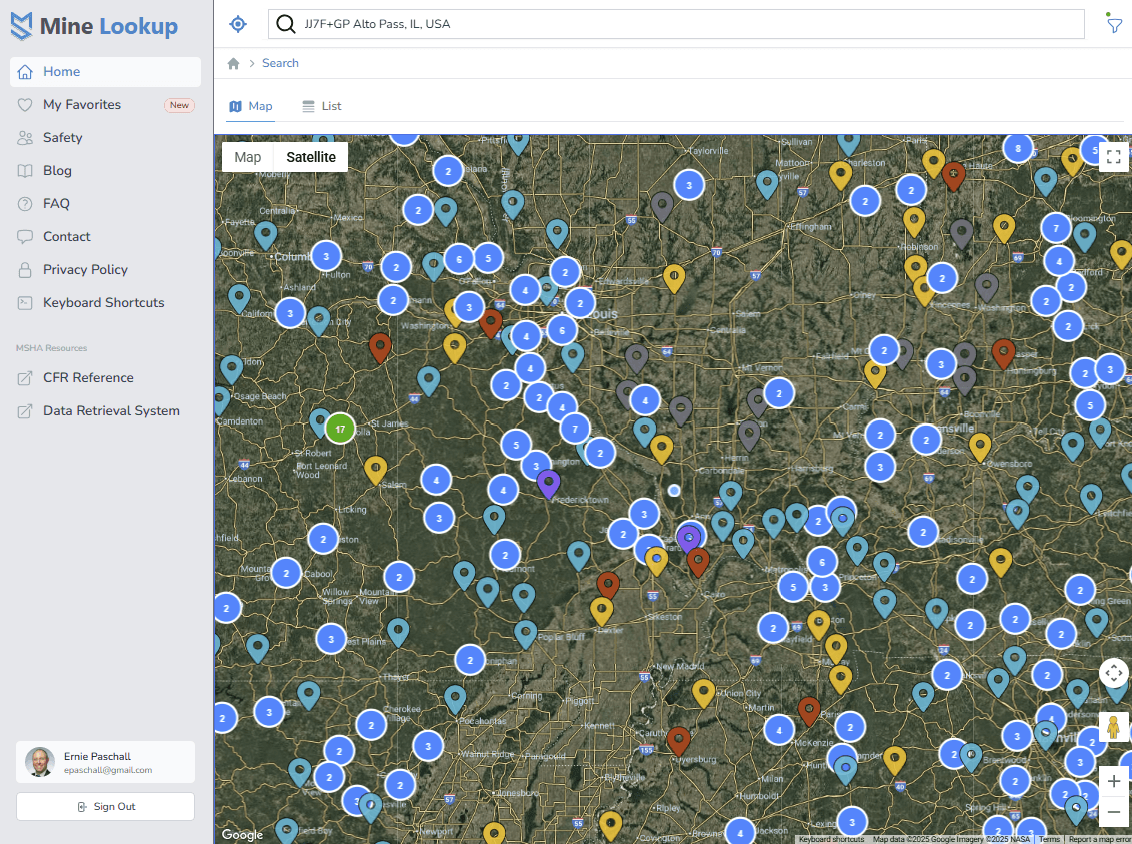This screenshot has height=844, width=1132.
Task: Expand the green cluster marker showing 17 mines
Action: (x=340, y=428)
